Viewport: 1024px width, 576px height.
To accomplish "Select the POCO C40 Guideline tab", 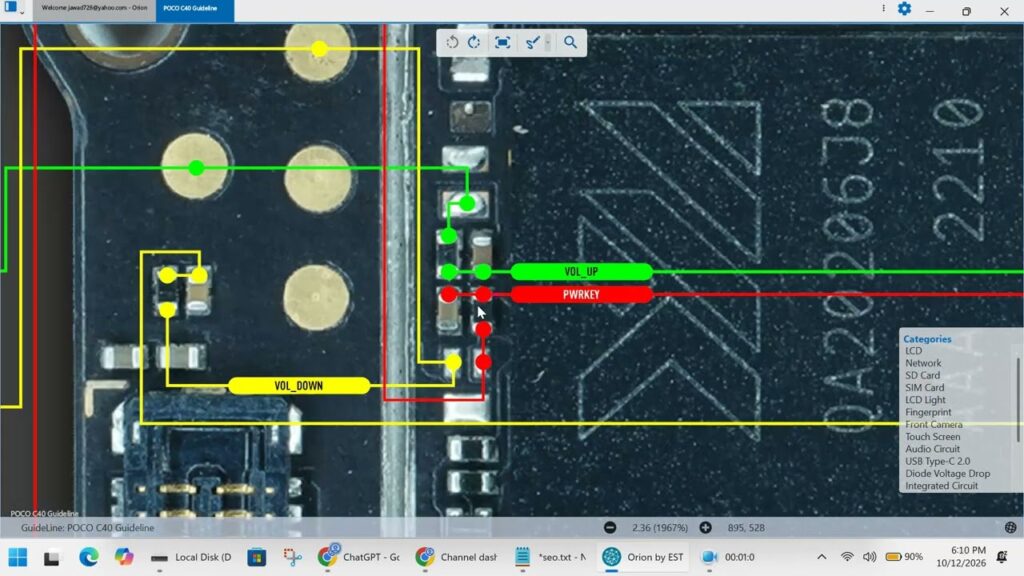I will 195,10.
